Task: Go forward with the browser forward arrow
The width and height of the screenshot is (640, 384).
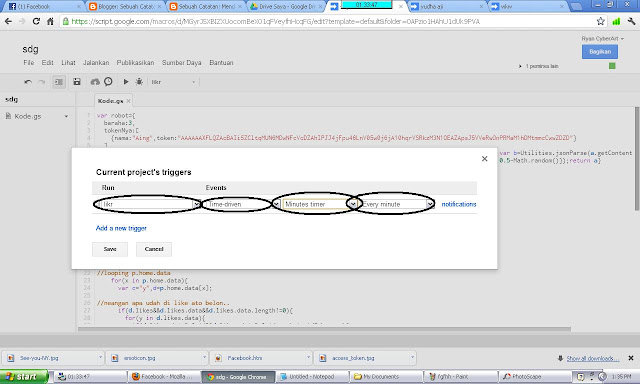Action: [x=22, y=21]
